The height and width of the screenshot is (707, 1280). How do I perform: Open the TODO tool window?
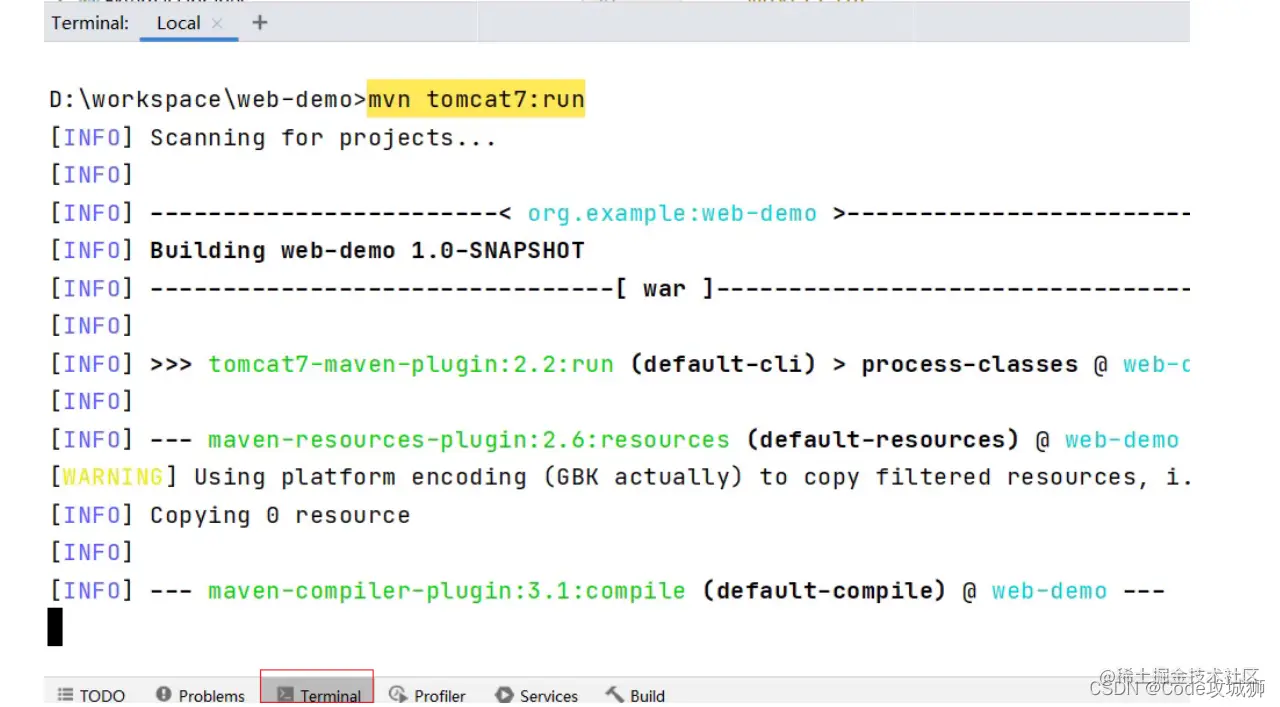91,695
